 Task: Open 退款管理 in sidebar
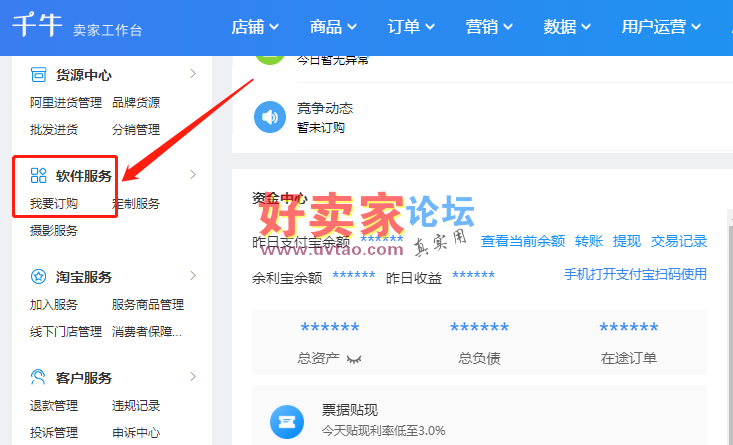click(54, 406)
